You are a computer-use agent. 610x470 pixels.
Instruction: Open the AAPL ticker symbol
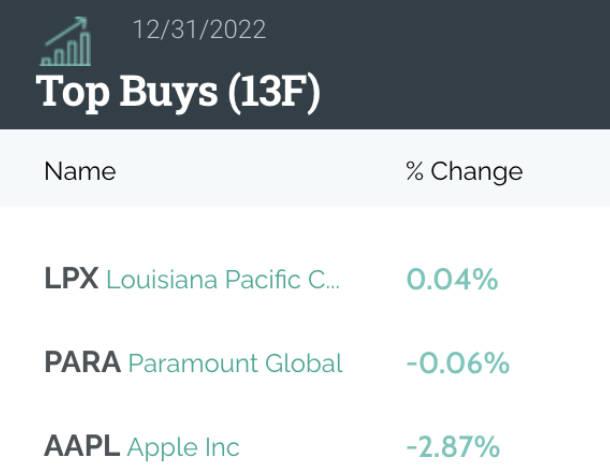(x=82, y=445)
